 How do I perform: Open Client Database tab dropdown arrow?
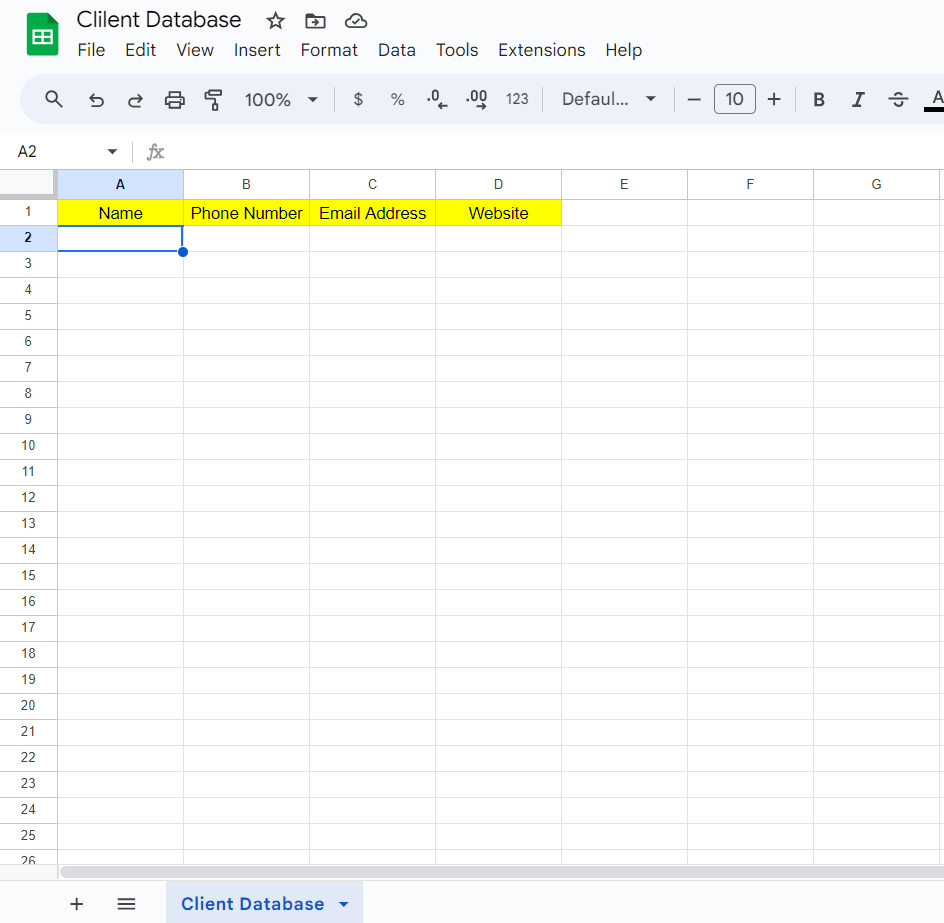point(344,904)
